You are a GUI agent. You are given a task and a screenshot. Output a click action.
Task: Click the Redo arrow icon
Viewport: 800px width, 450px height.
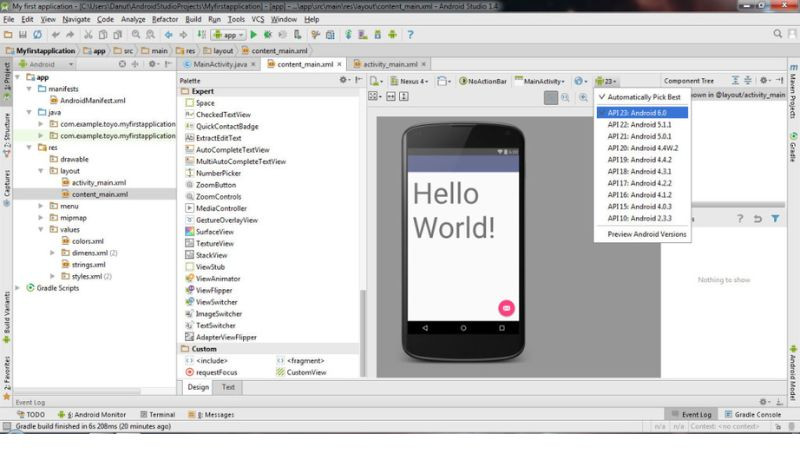pyautogui.click(x=70, y=35)
